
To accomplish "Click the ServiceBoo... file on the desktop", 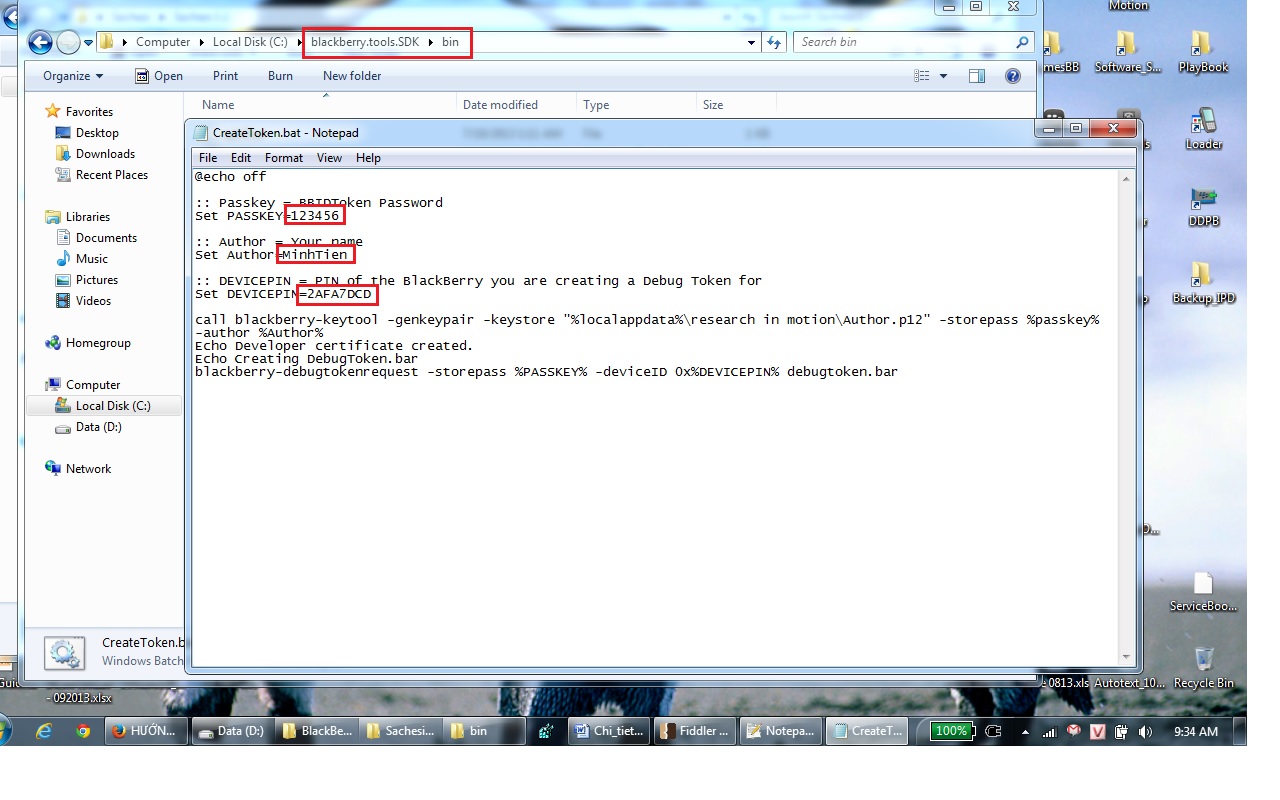I will click(1204, 591).
